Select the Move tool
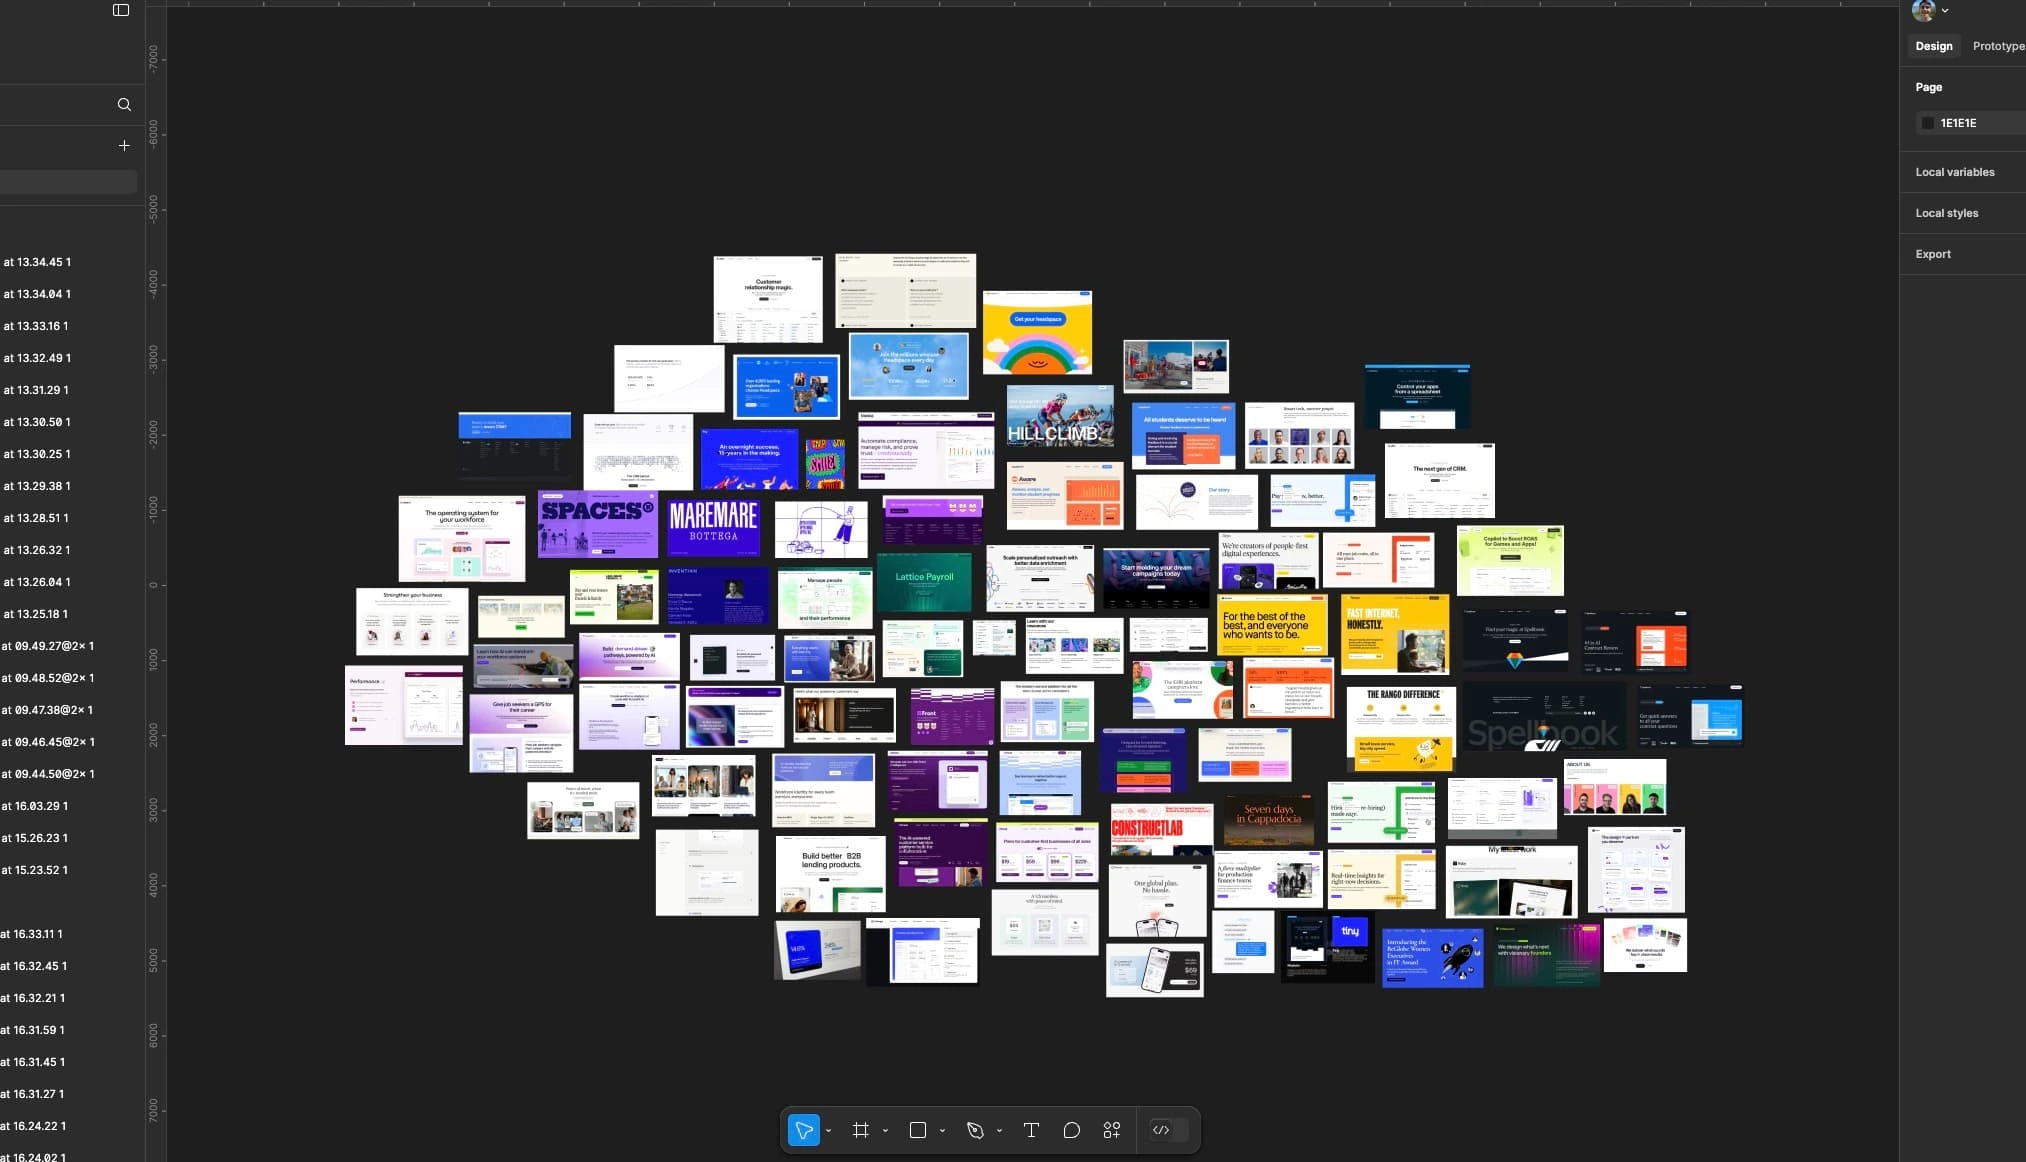Screen dimensions: 2026x1162 click(x=803, y=1130)
